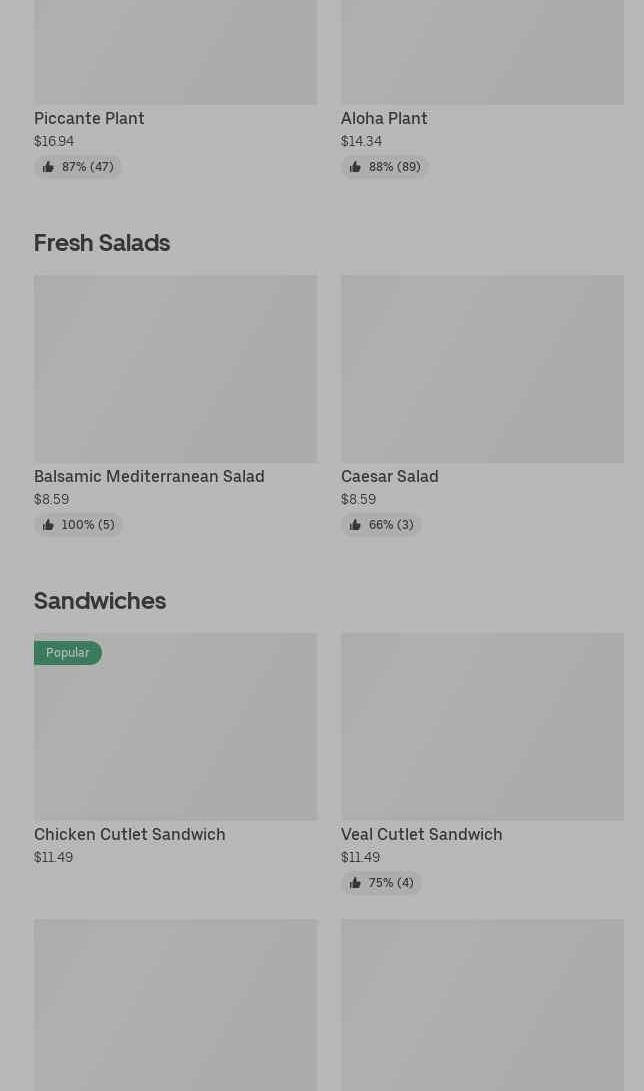Click thumbs-up icon under Balsamic Mediterranean Salad

point(48,525)
